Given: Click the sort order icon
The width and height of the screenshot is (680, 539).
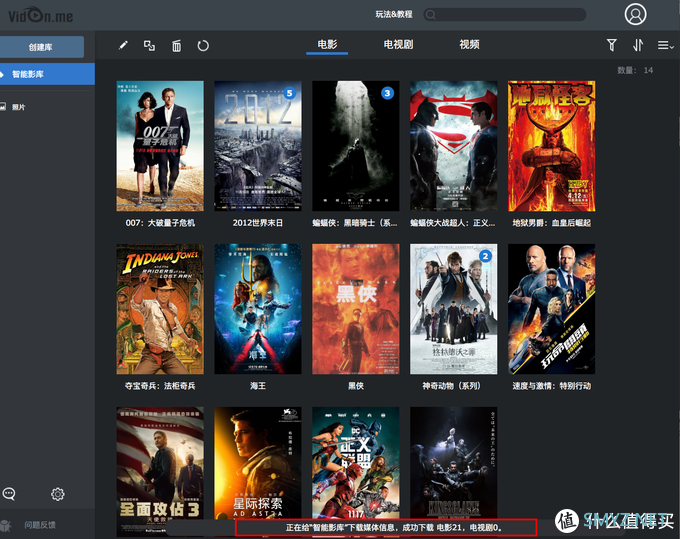Looking at the screenshot, I should pyautogui.click(x=638, y=45).
